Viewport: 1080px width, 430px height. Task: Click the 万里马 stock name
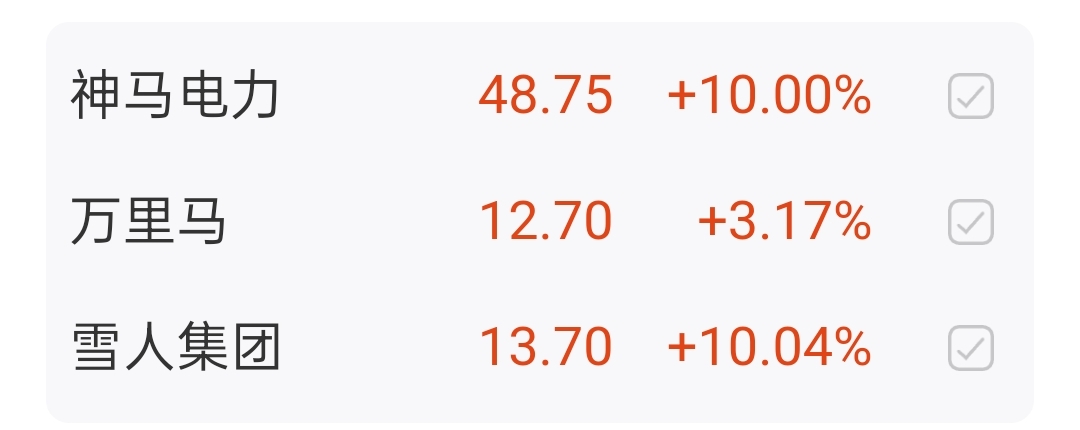(x=149, y=222)
